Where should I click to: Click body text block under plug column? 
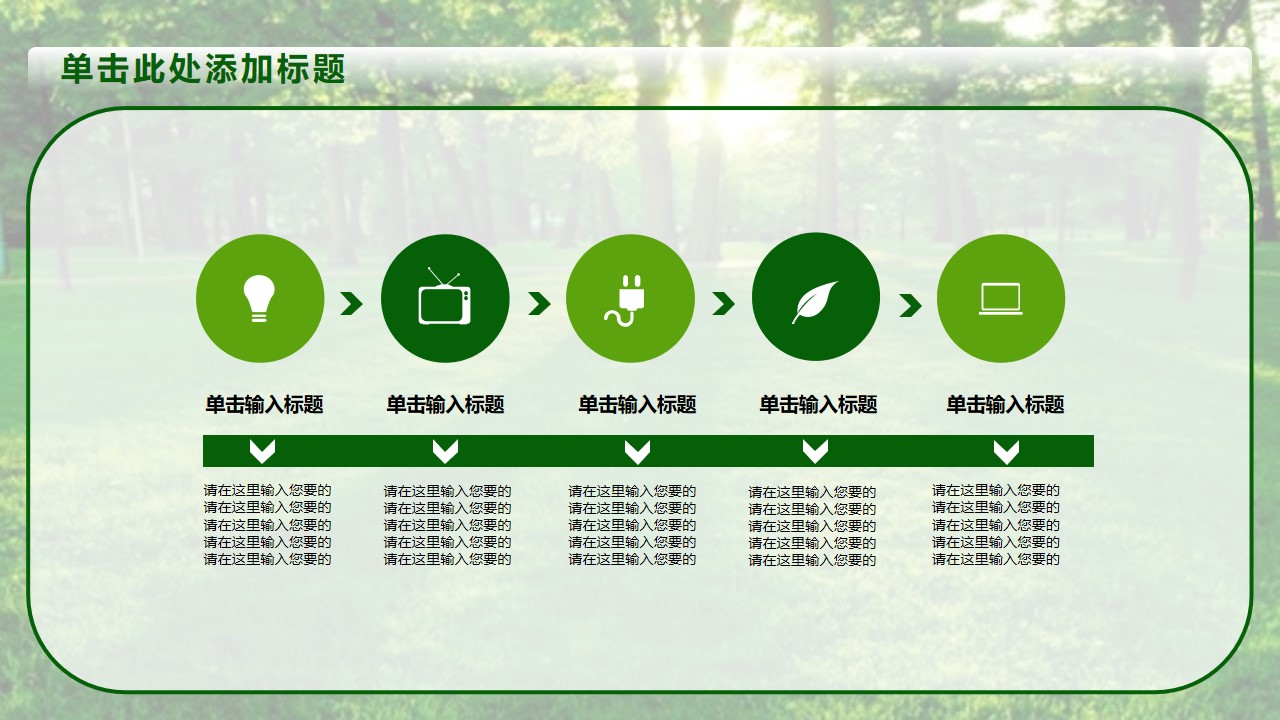[633, 525]
